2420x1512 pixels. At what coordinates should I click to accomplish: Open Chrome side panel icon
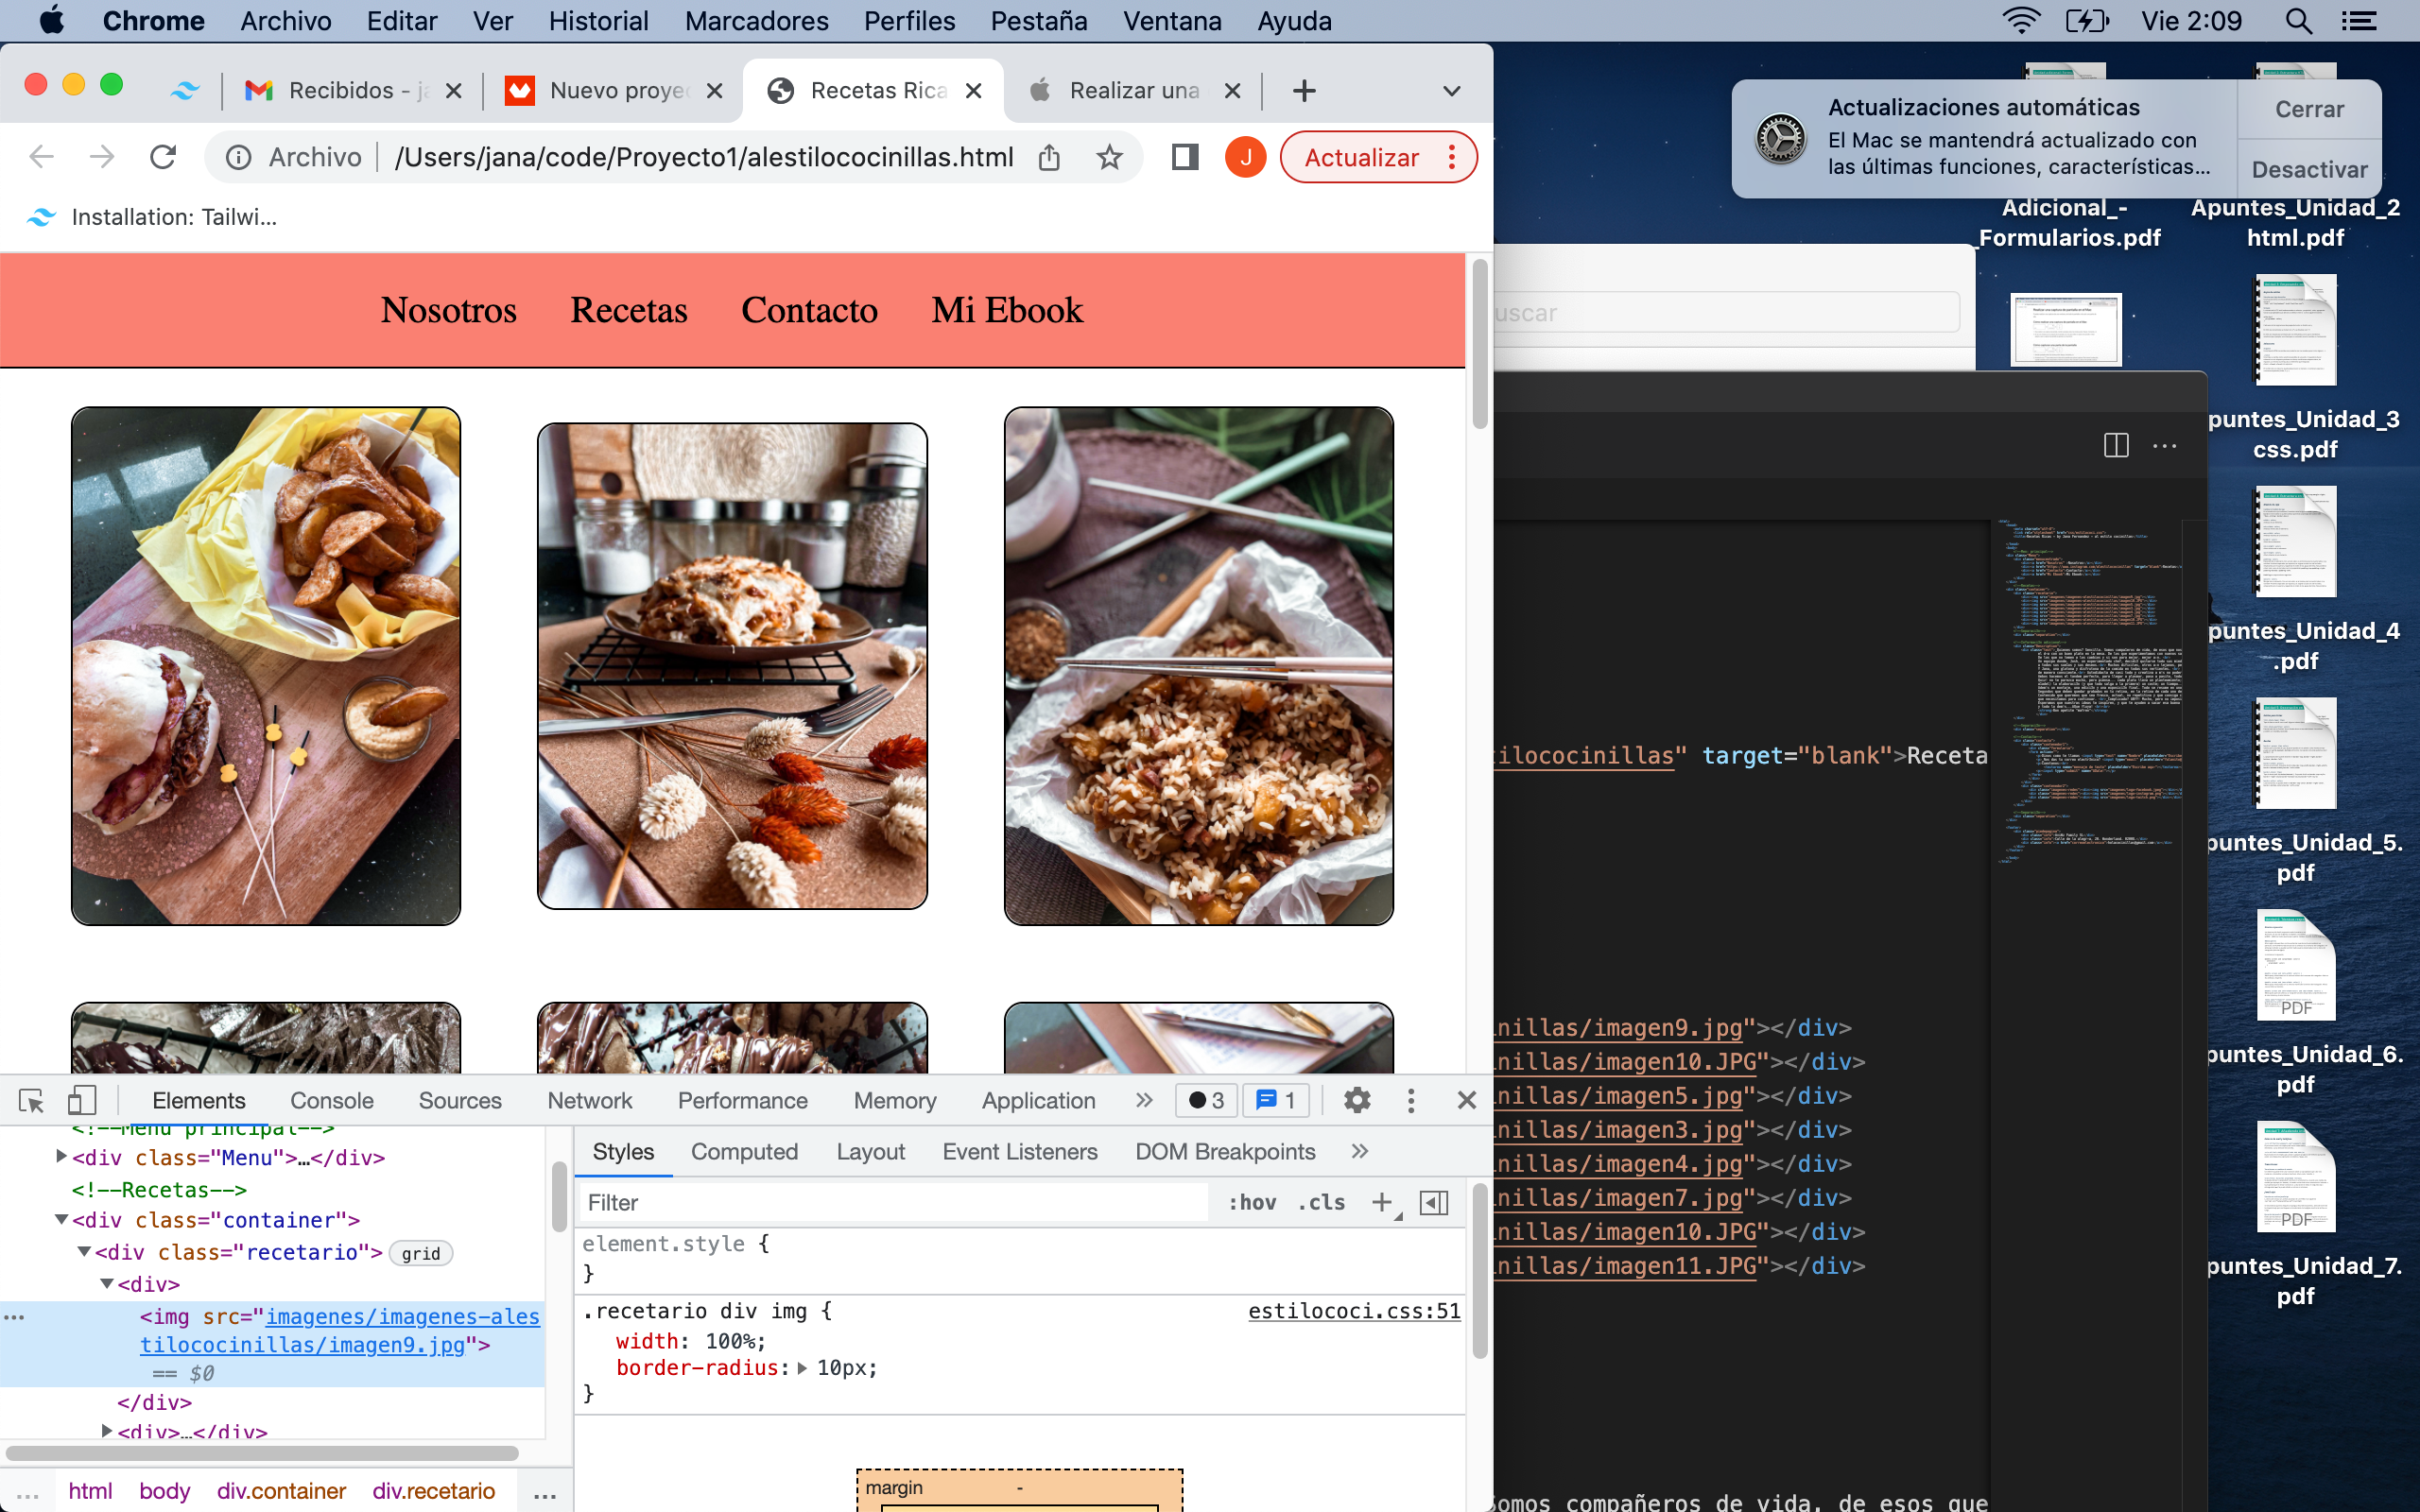coord(1185,157)
